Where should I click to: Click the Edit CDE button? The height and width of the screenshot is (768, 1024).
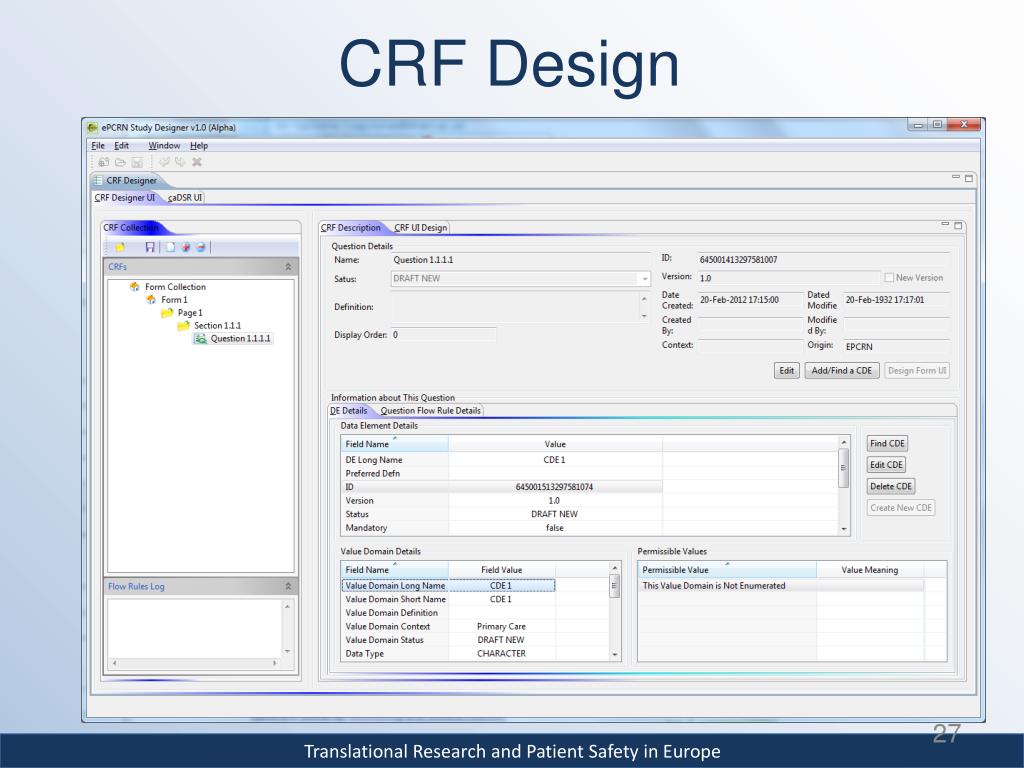pyautogui.click(x=886, y=465)
